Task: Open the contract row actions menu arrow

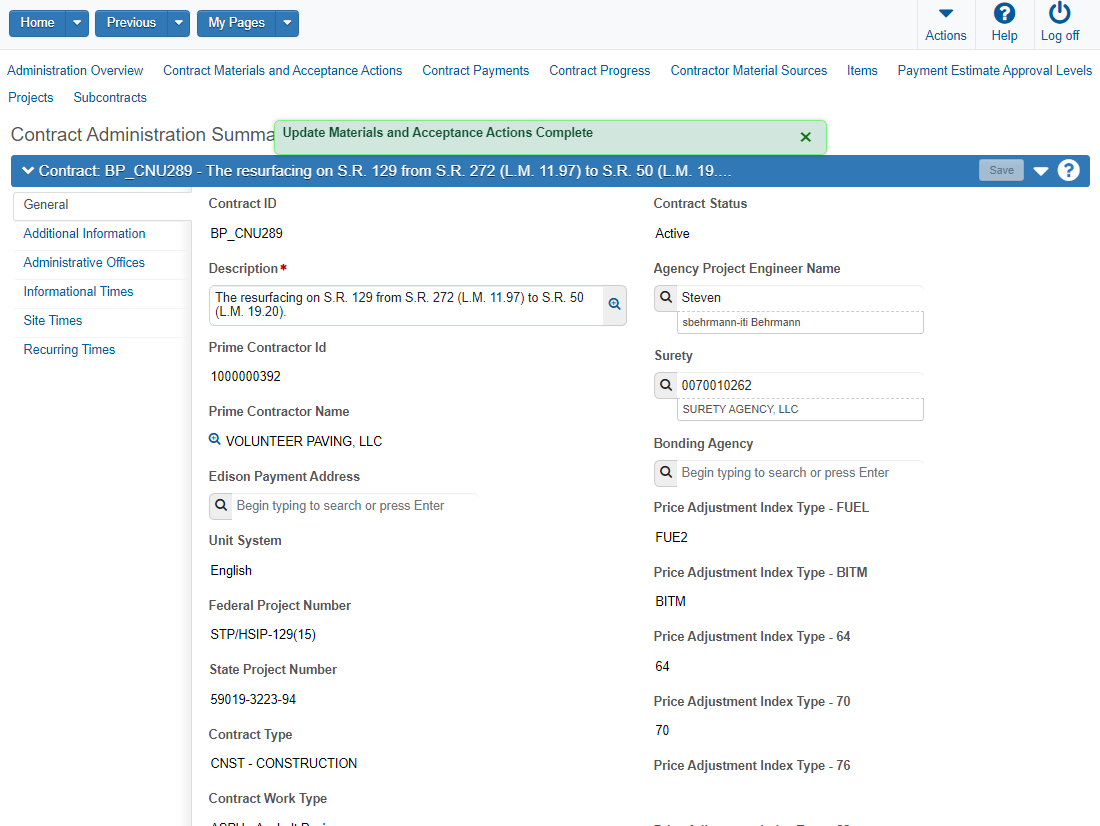Action: [1040, 171]
